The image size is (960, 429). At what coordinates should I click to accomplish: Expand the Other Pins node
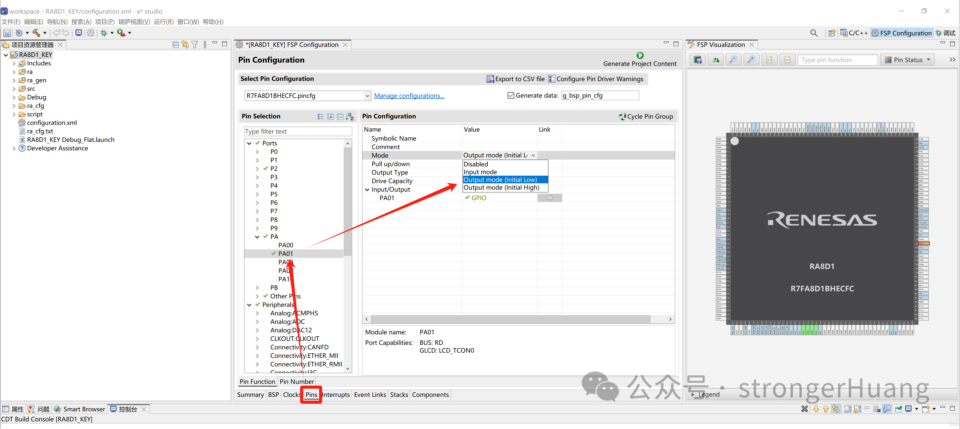(257, 296)
